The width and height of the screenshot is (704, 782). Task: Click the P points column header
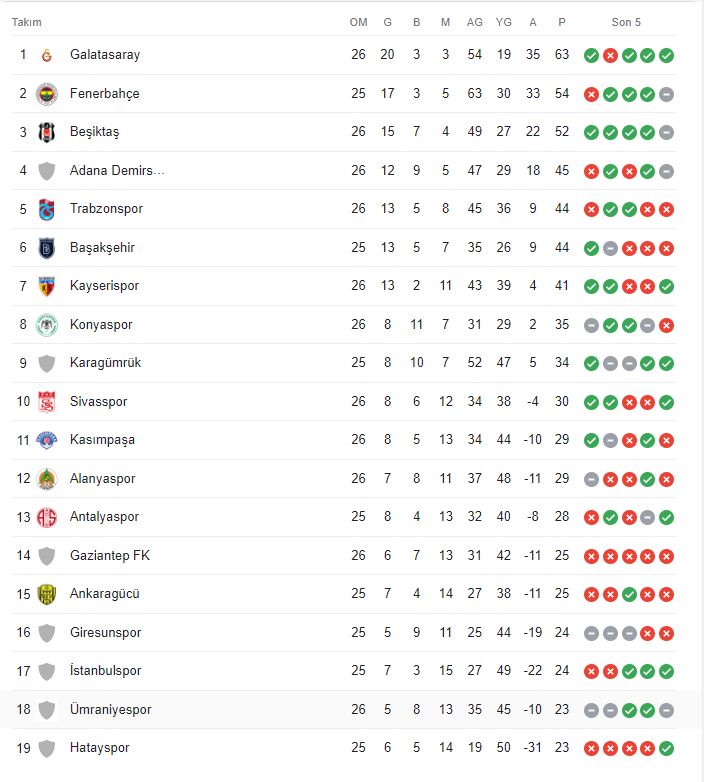click(562, 22)
